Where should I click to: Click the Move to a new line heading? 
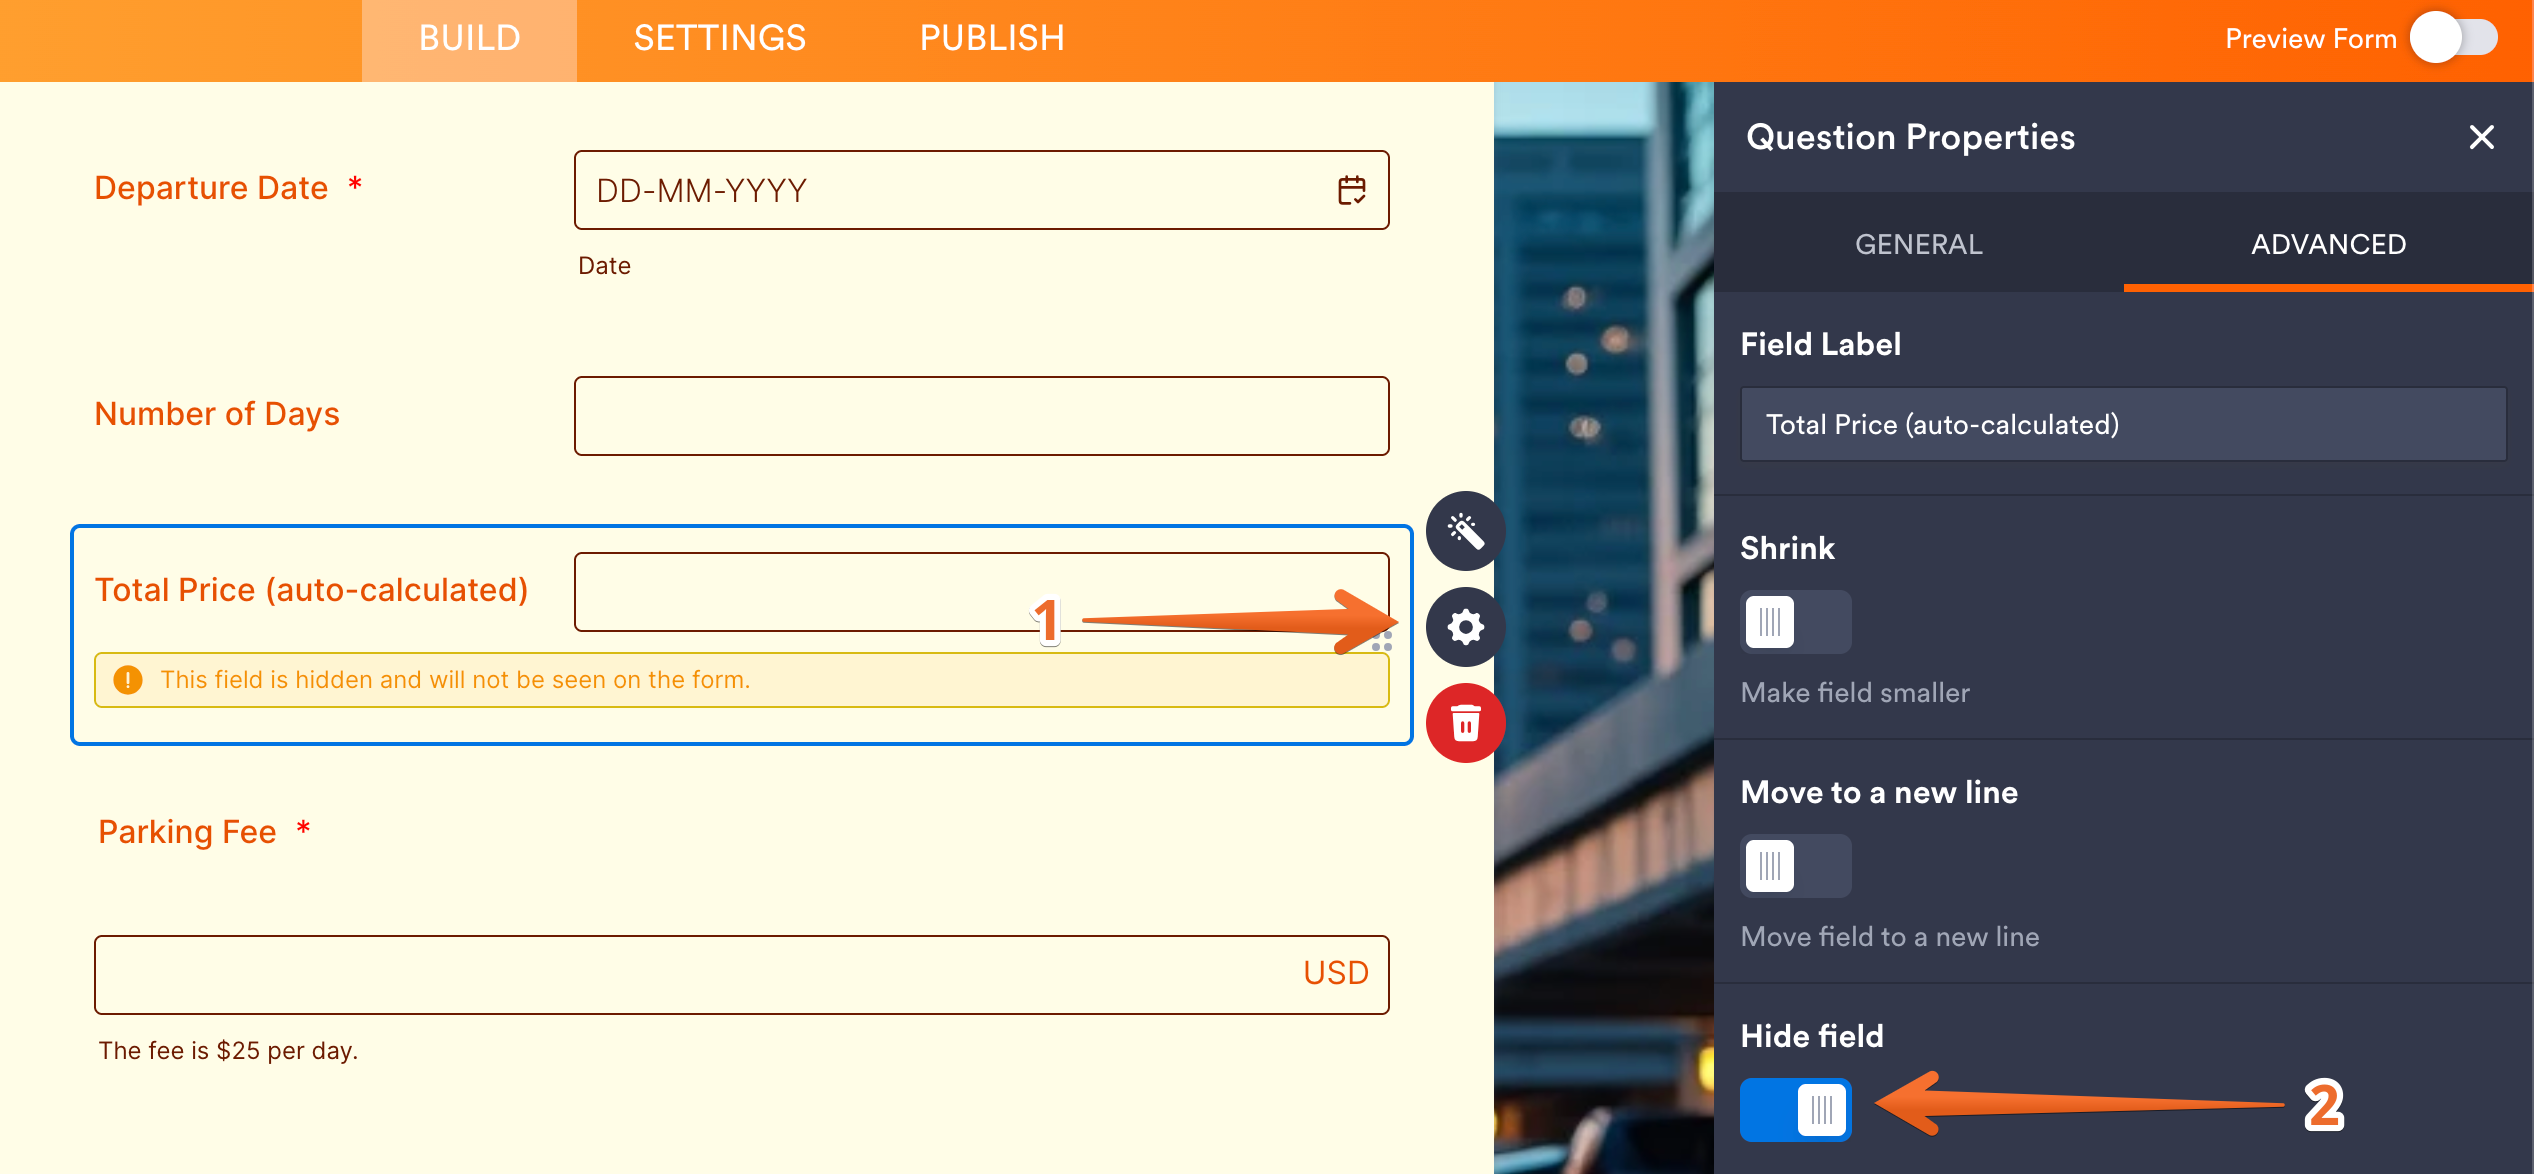click(1879, 792)
